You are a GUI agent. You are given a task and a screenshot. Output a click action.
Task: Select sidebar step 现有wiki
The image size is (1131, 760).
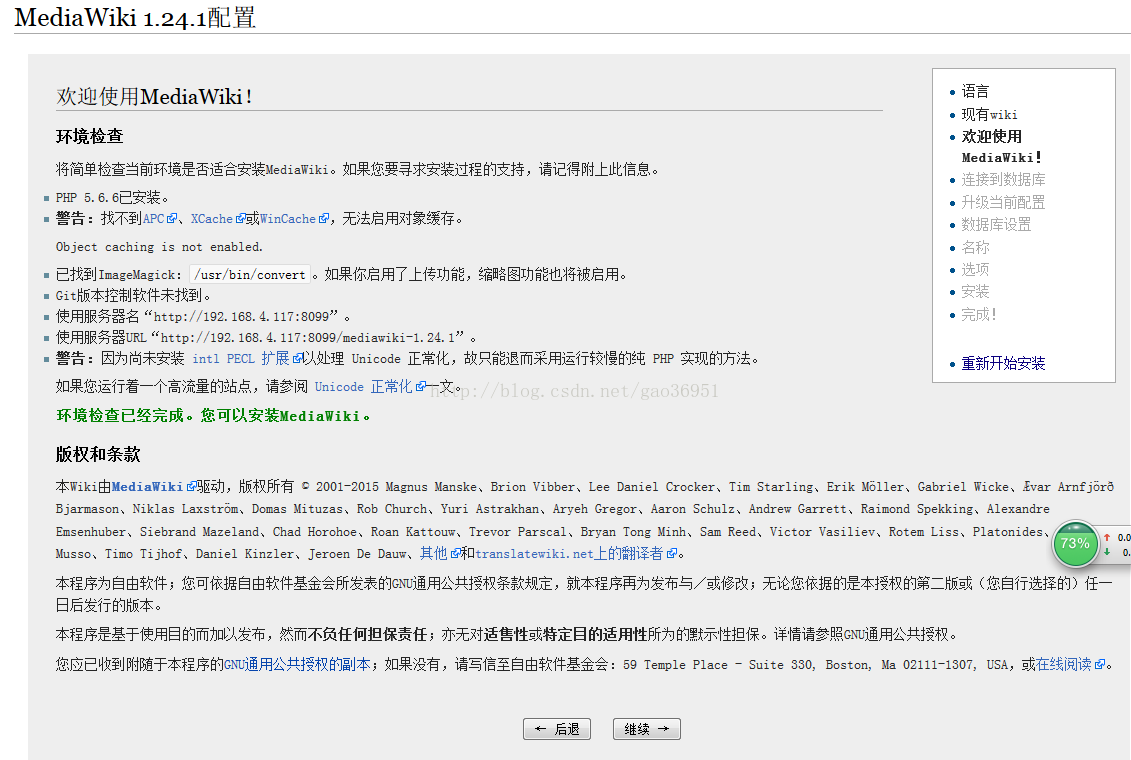click(989, 114)
